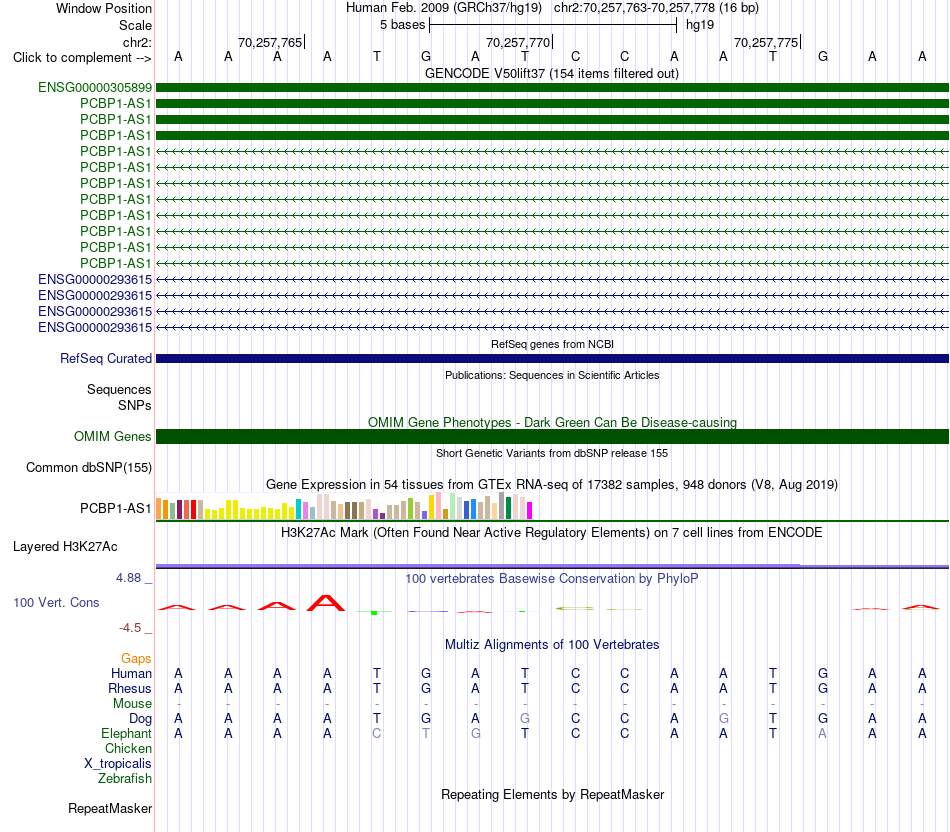Click the ENSG00000305899 gene label
950x832 pixels.
(95, 87)
